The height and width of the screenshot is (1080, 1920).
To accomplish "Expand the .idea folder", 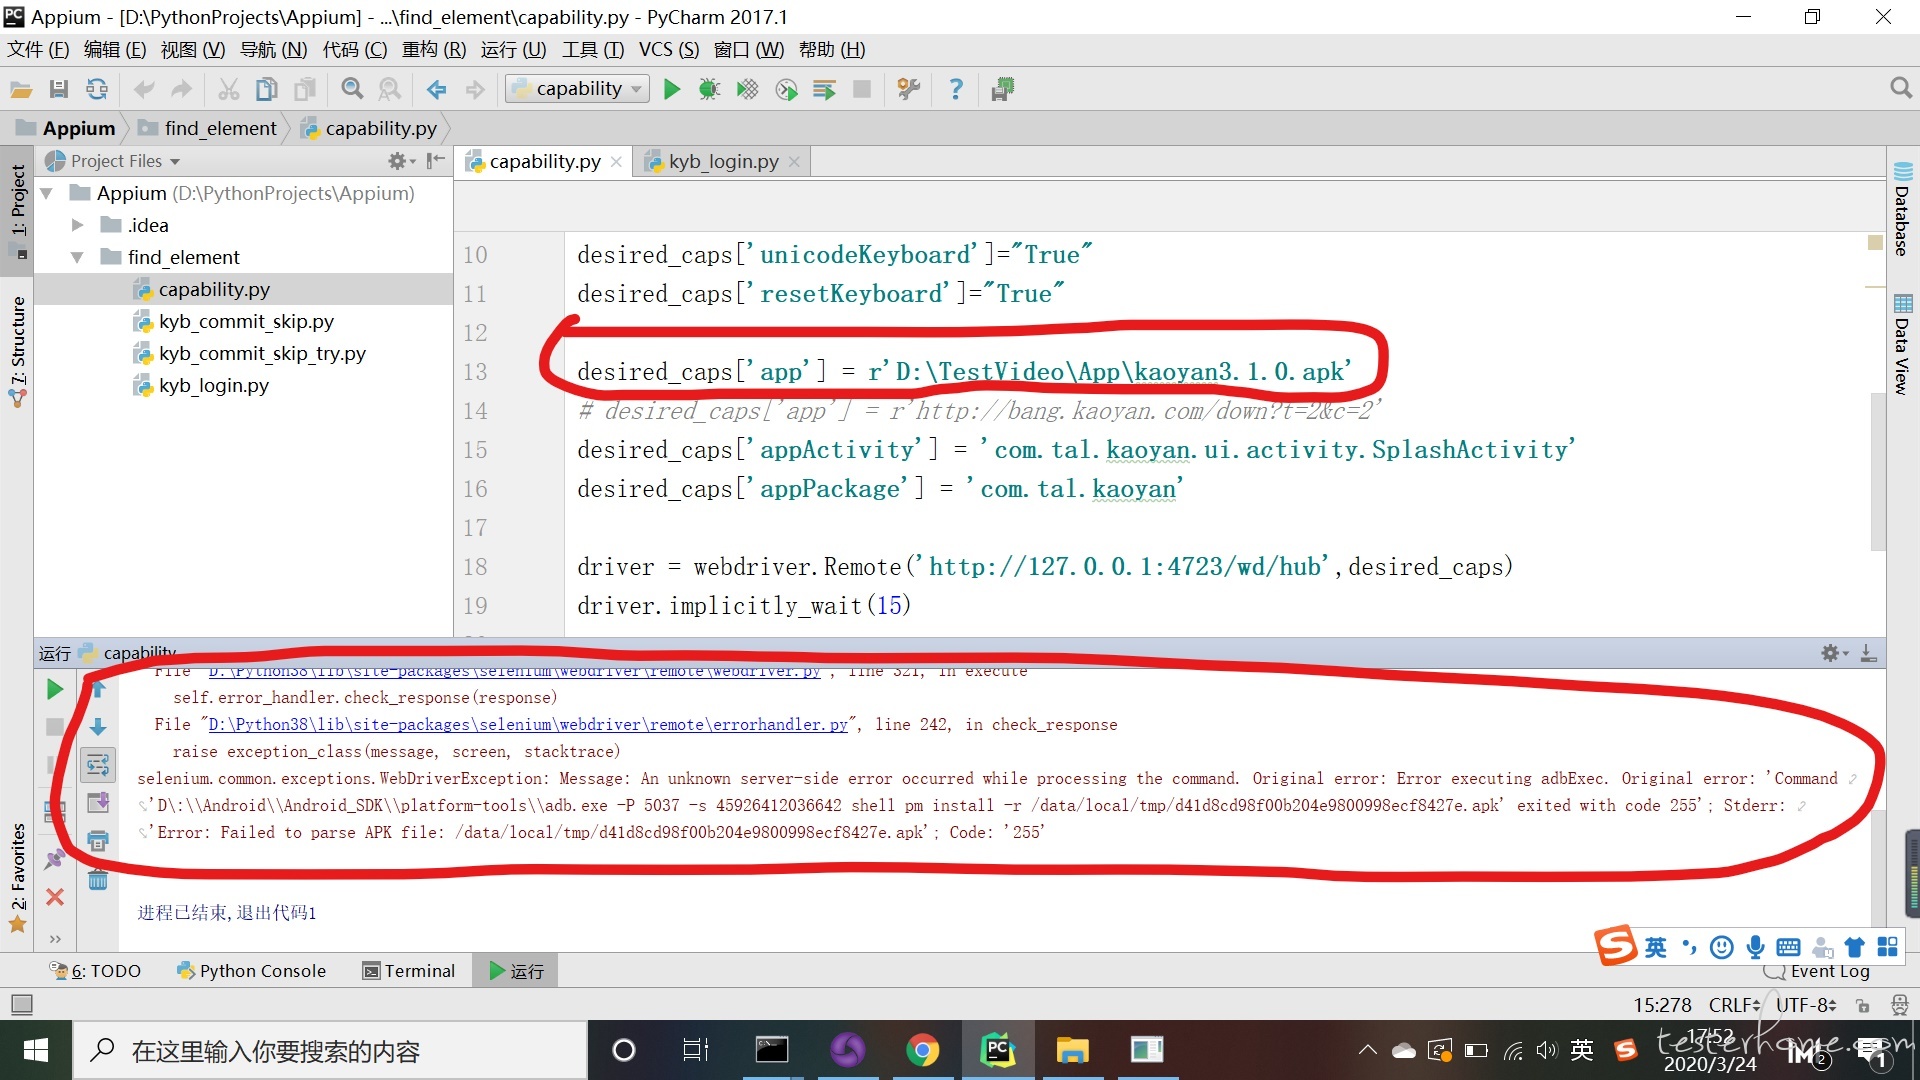I will tap(78, 225).
